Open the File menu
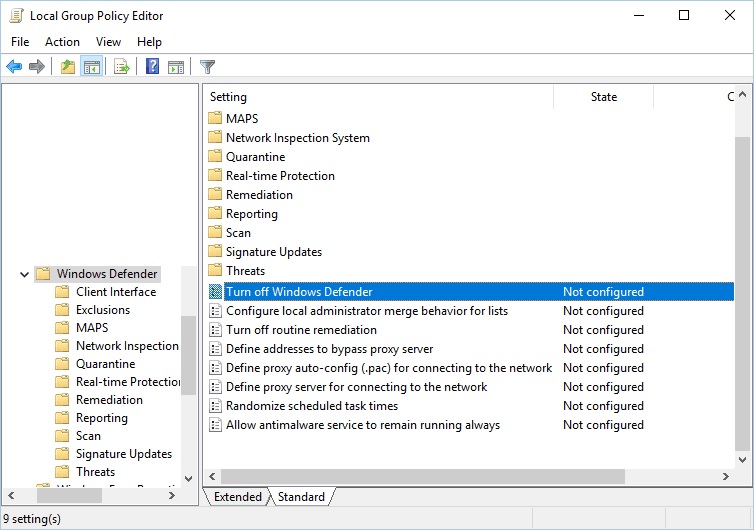Viewport: 754px width, 530px height. pyautogui.click(x=20, y=42)
